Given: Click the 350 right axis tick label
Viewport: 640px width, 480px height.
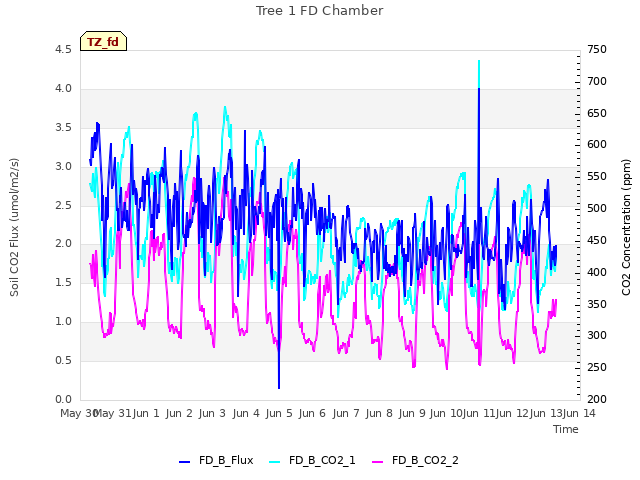Looking at the screenshot, I should click(597, 304).
